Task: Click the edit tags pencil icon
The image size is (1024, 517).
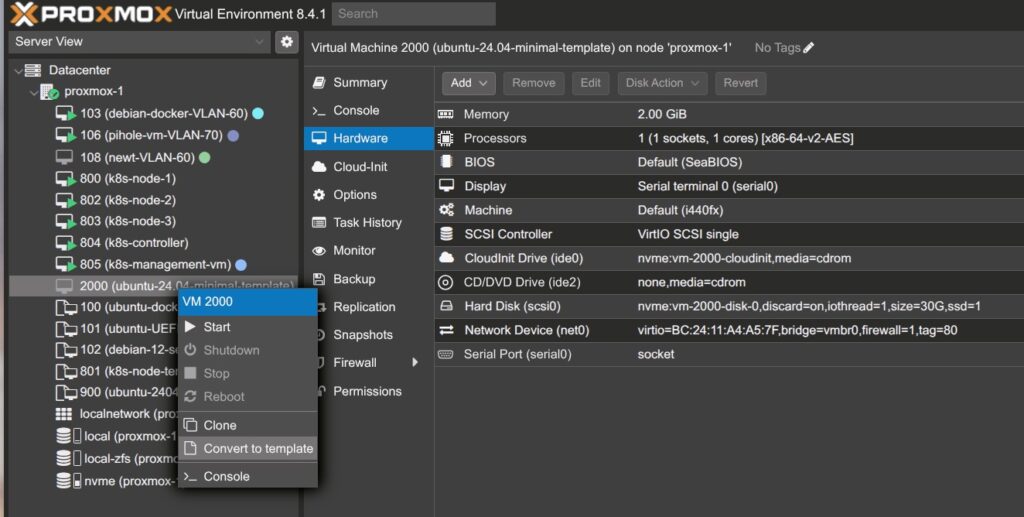Action: pos(808,48)
